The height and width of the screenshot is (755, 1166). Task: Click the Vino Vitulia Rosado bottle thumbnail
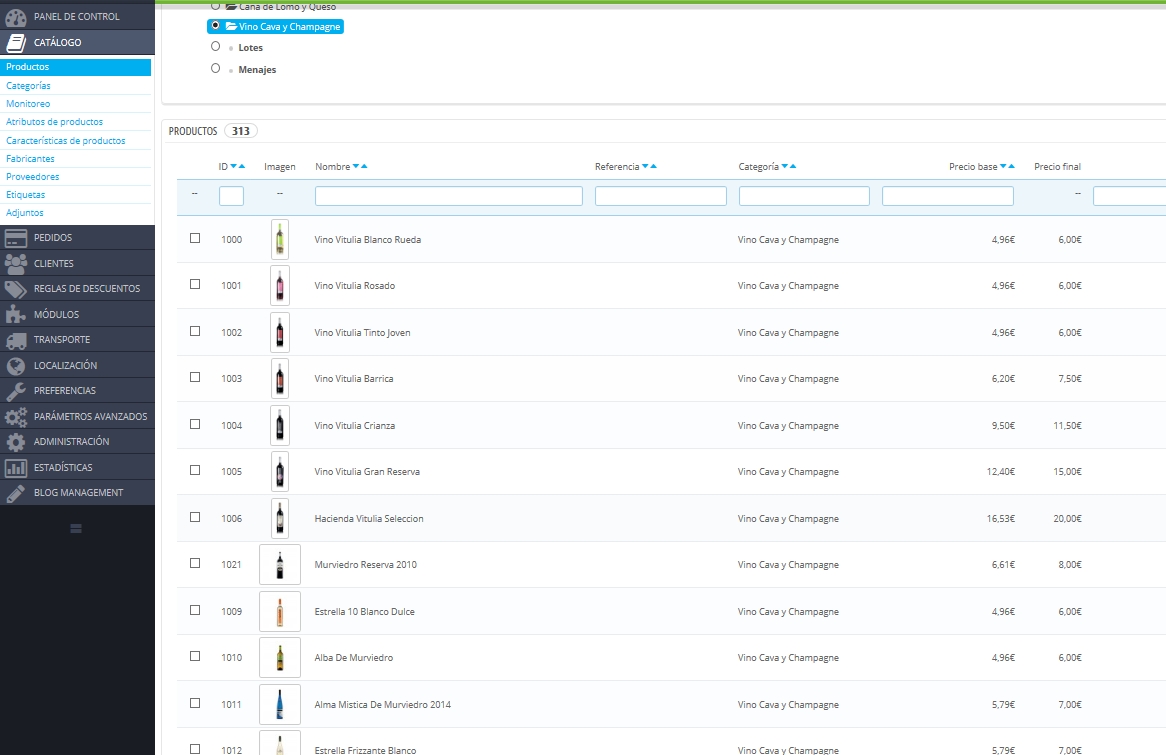click(280, 286)
